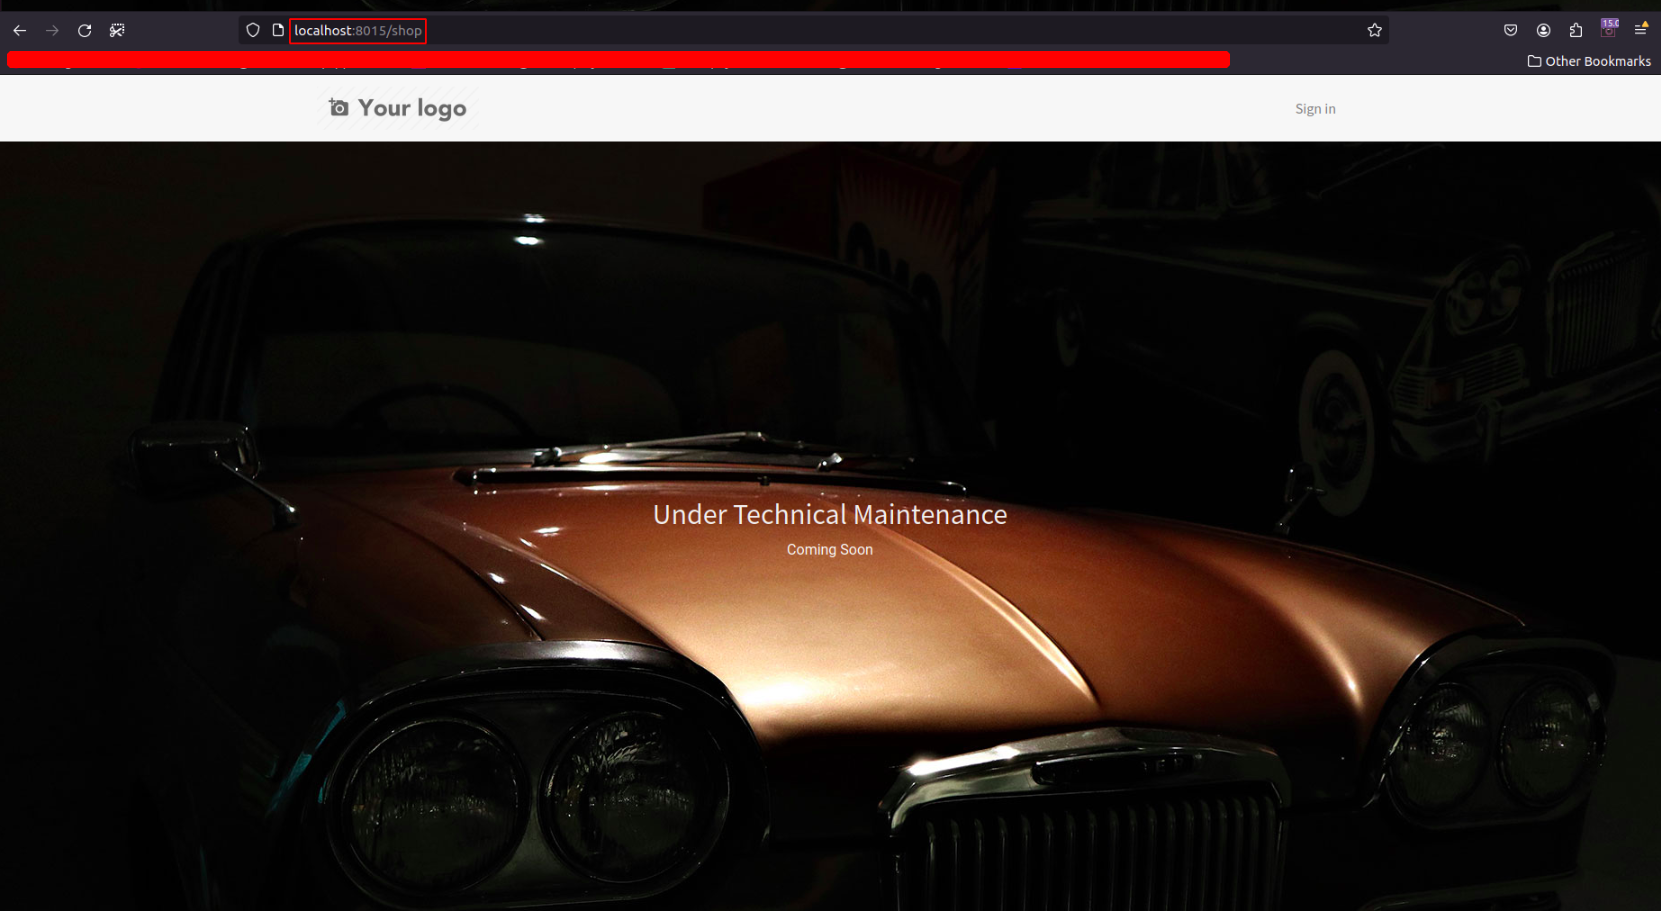
Task: Open the browser hamburger menu
Action: point(1641,30)
